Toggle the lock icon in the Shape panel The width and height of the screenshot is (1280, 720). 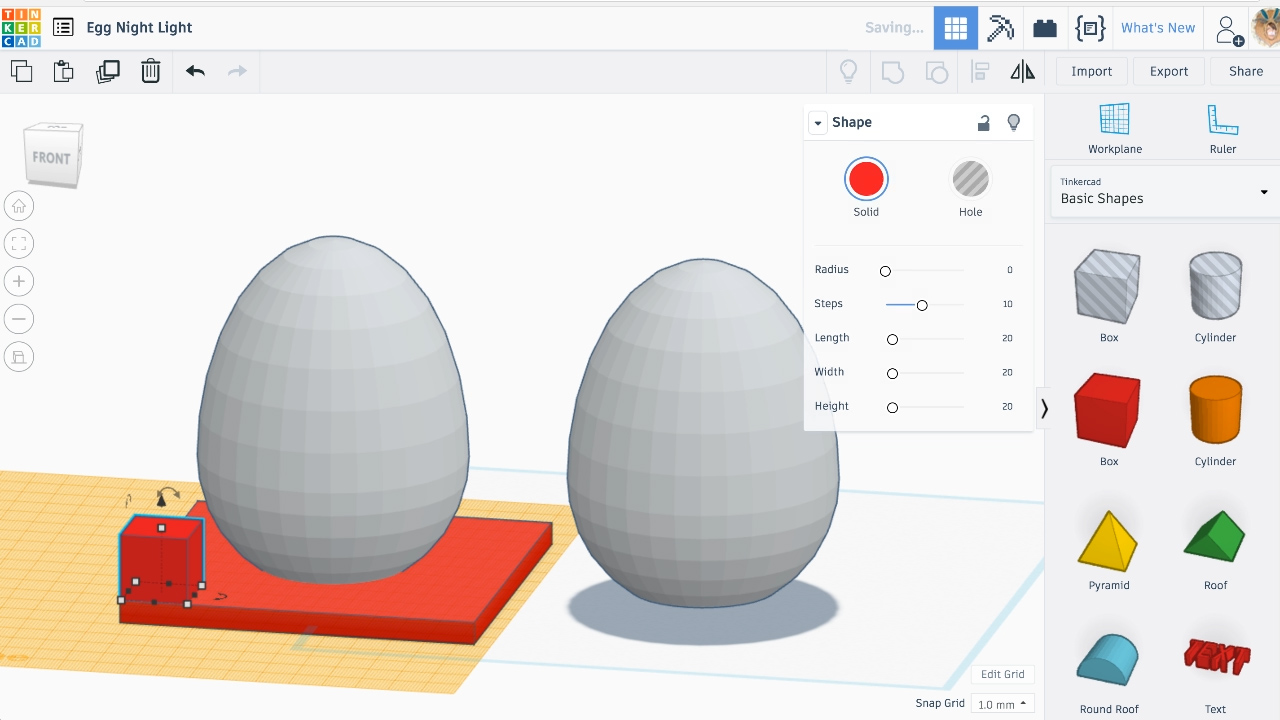[983, 122]
